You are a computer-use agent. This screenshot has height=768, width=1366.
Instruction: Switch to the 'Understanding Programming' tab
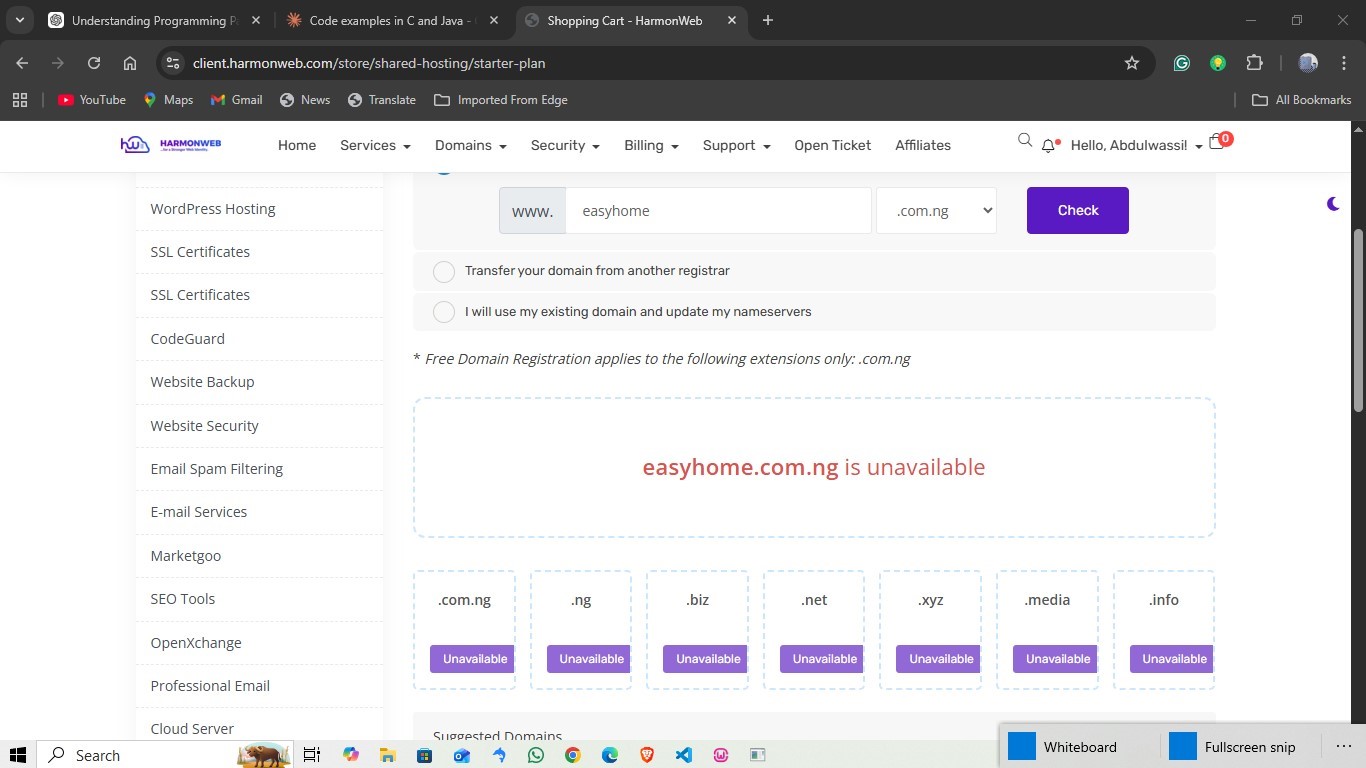(x=155, y=20)
